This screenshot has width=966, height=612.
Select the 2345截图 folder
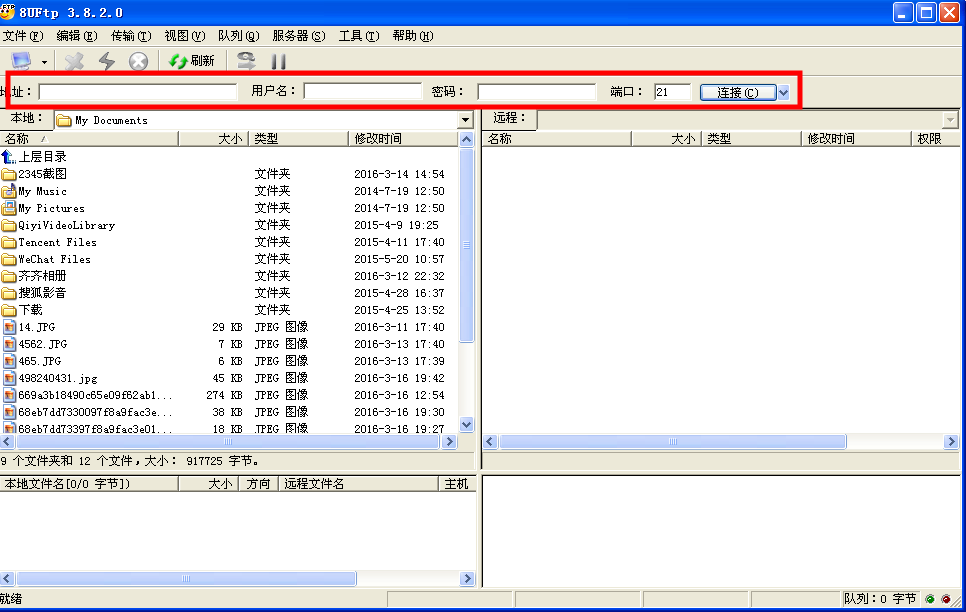point(34,174)
